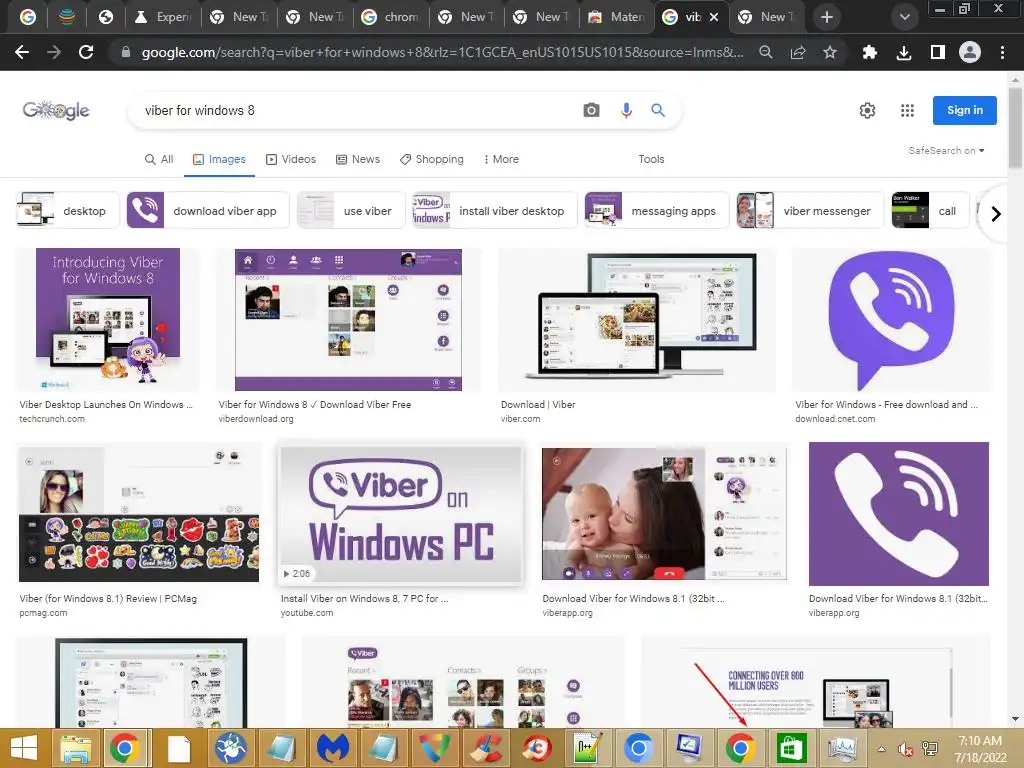Show next suggestion chips with arrow
This screenshot has width=1024, height=768.
995,214
